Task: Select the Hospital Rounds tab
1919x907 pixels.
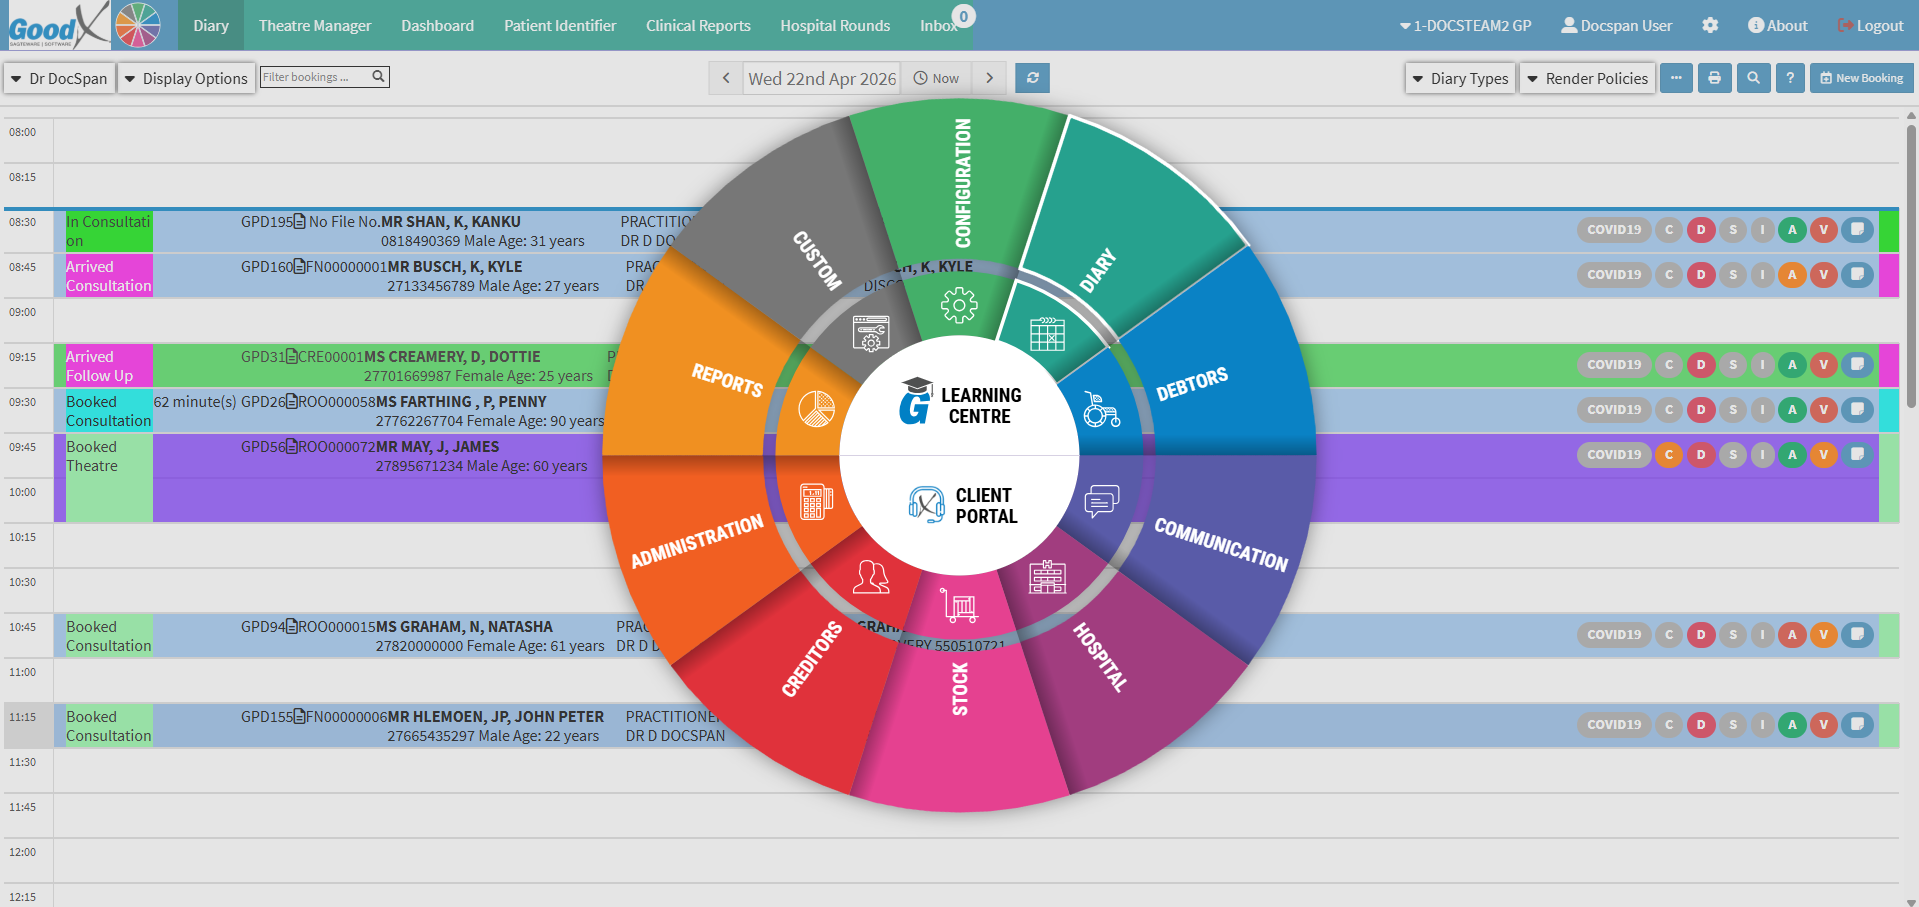Action: [x=835, y=26]
